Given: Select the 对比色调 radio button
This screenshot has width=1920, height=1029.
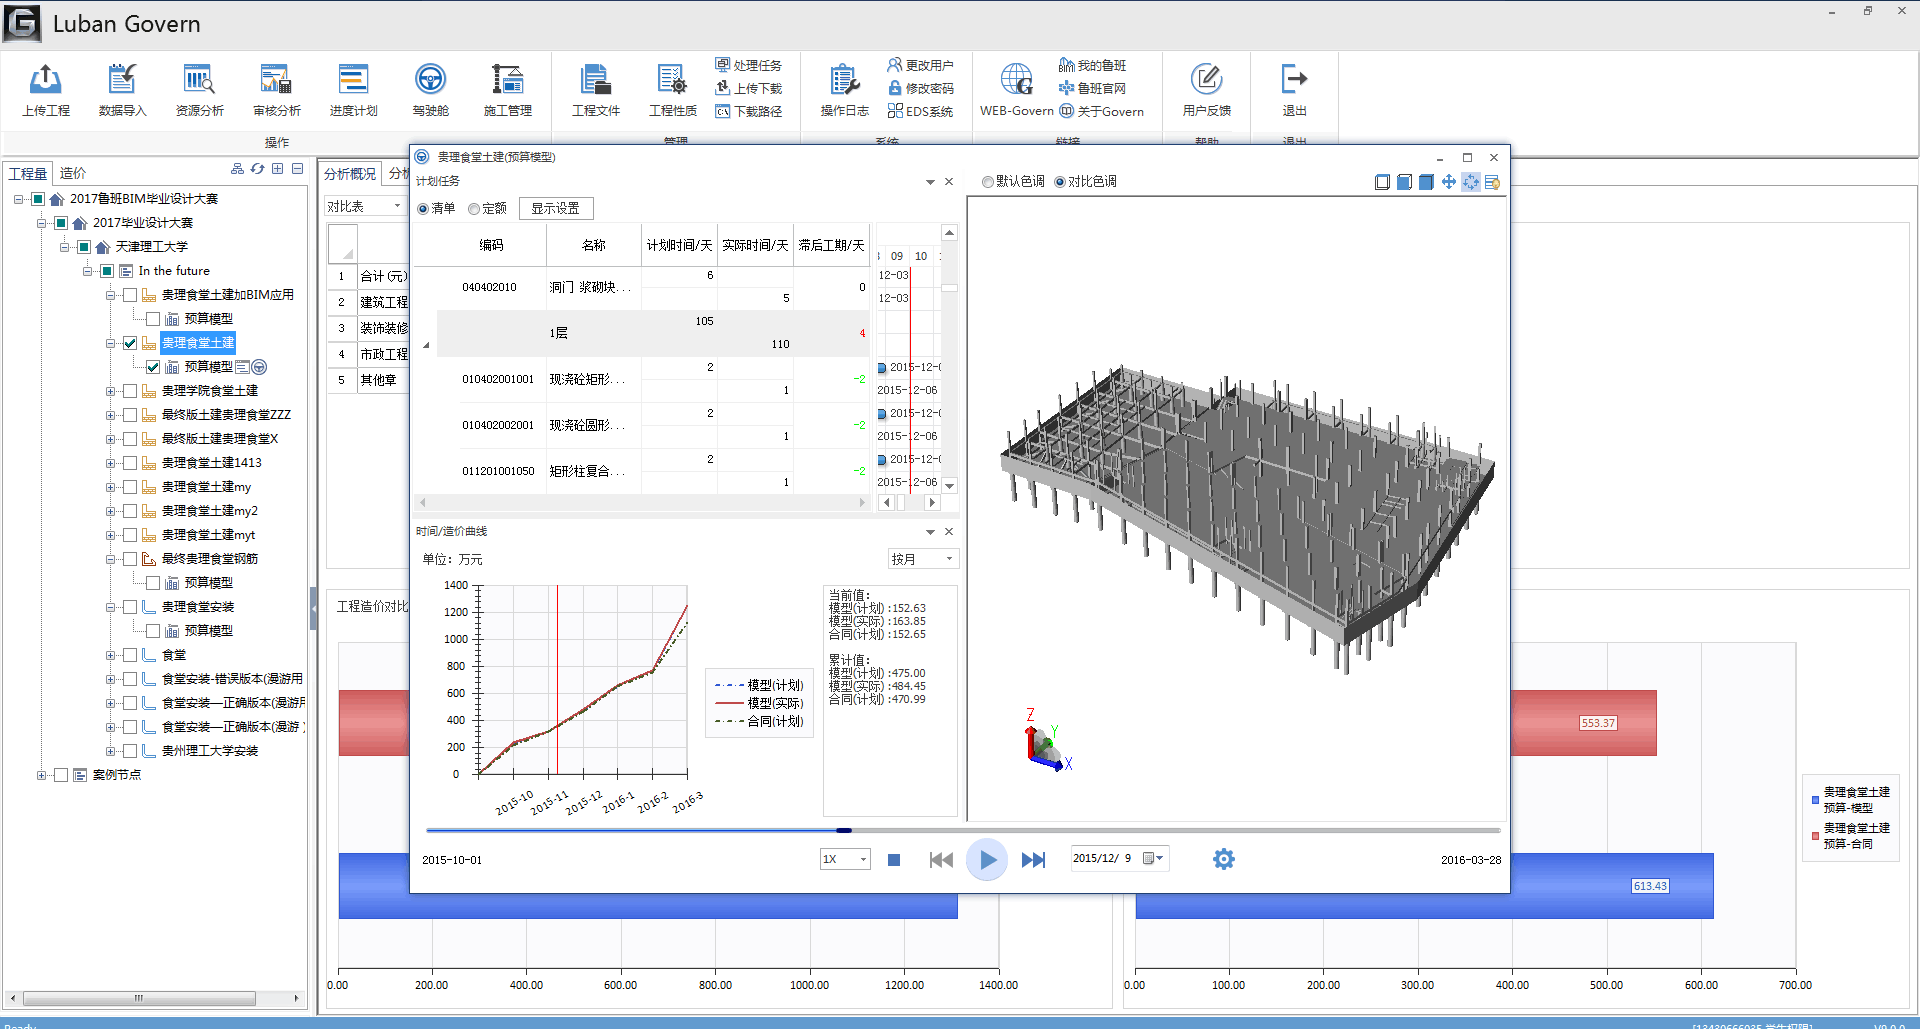Looking at the screenshot, I should point(1060,182).
